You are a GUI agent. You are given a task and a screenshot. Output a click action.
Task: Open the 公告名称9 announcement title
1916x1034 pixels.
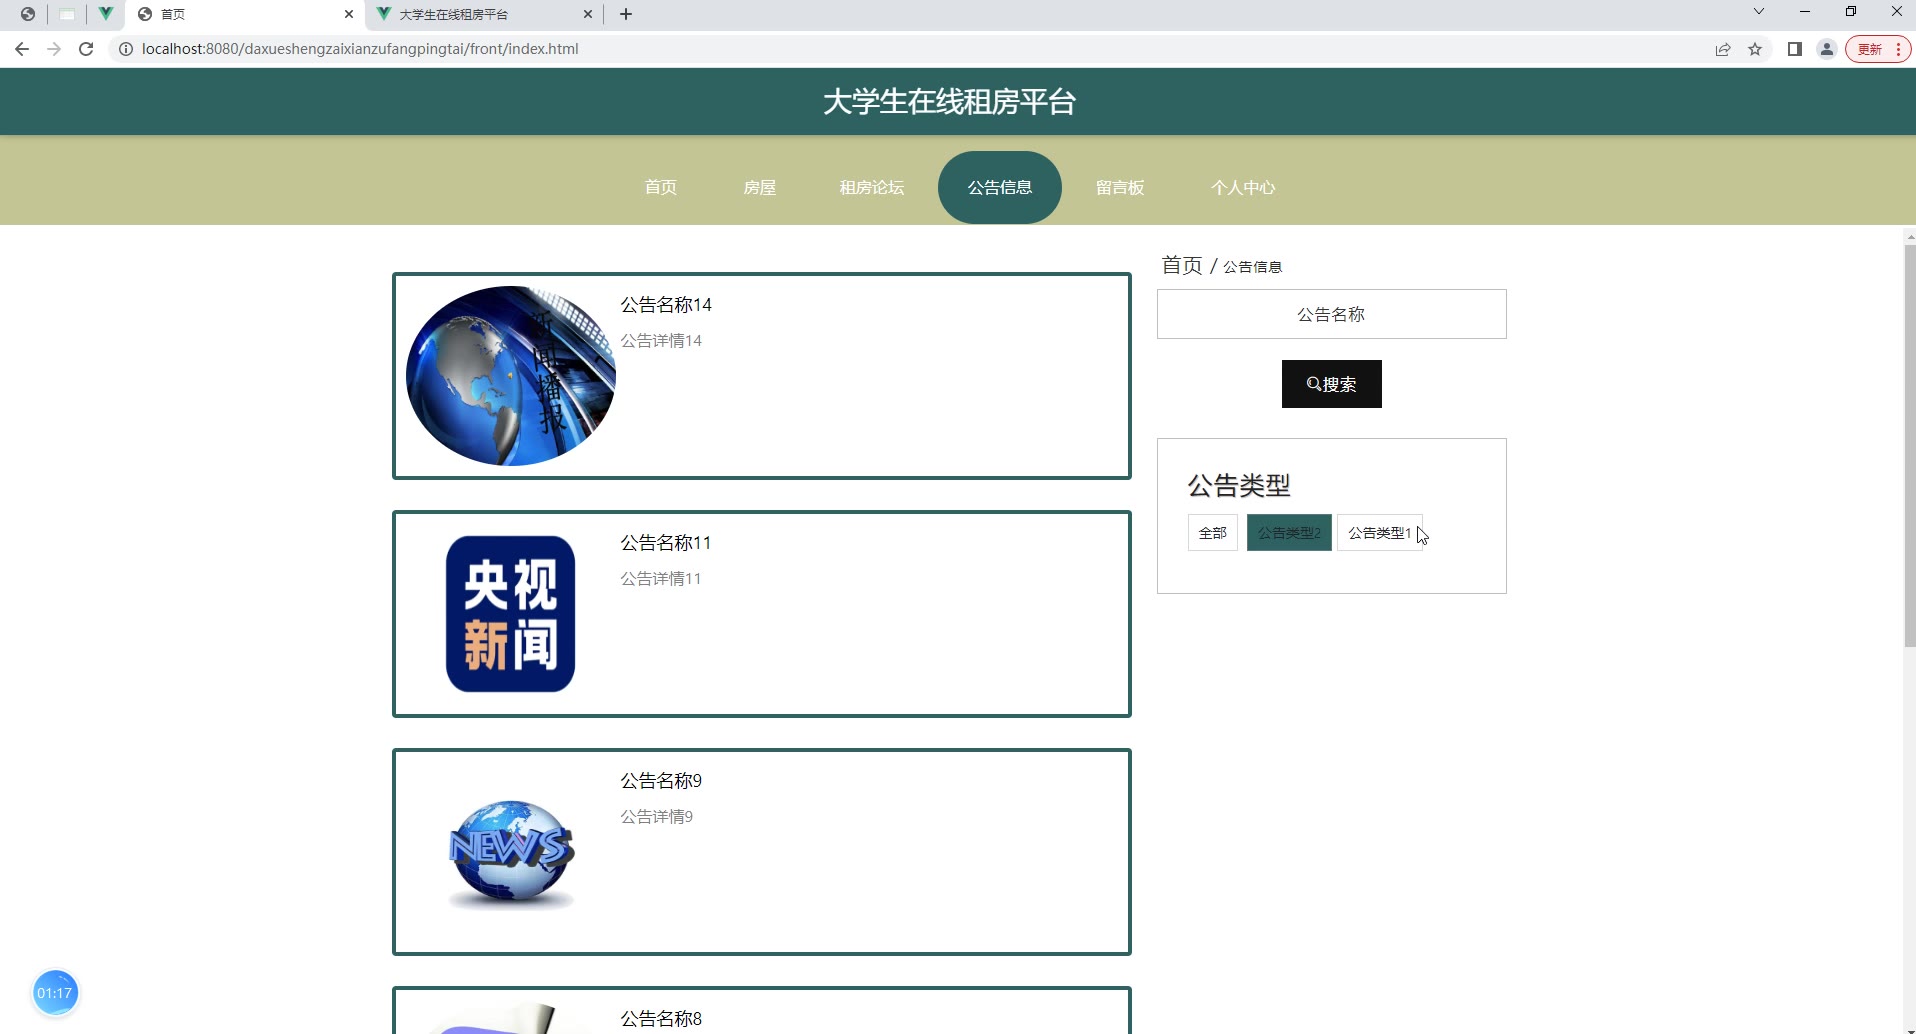click(661, 781)
